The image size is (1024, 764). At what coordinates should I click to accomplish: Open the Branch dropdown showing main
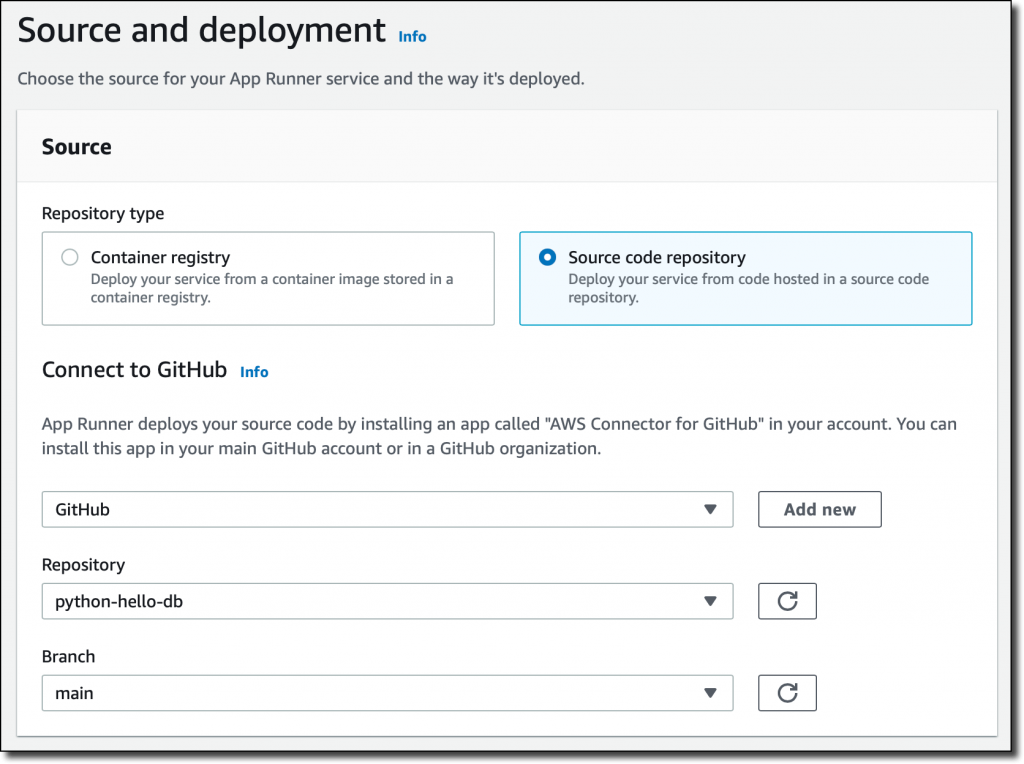click(387, 693)
